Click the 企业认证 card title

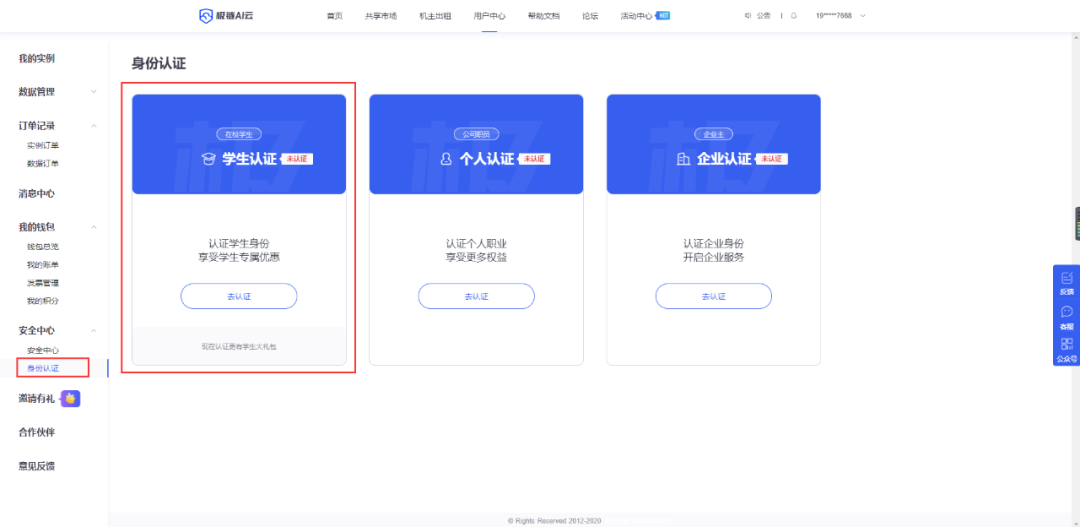pos(724,158)
